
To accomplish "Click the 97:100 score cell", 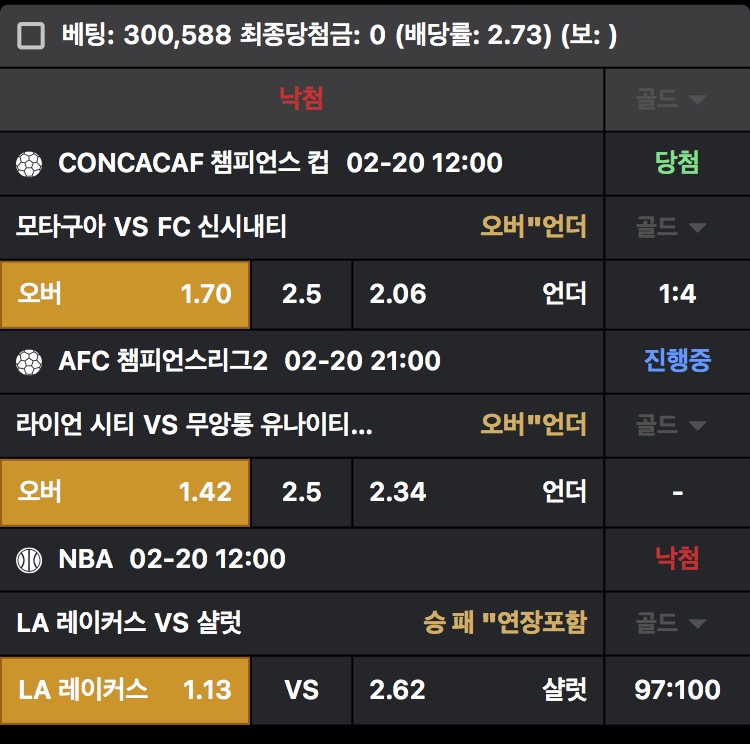I will point(677,690).
